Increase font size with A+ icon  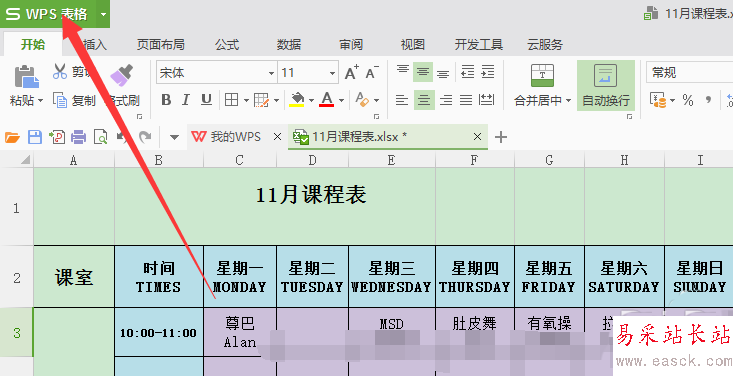point(352,72)
